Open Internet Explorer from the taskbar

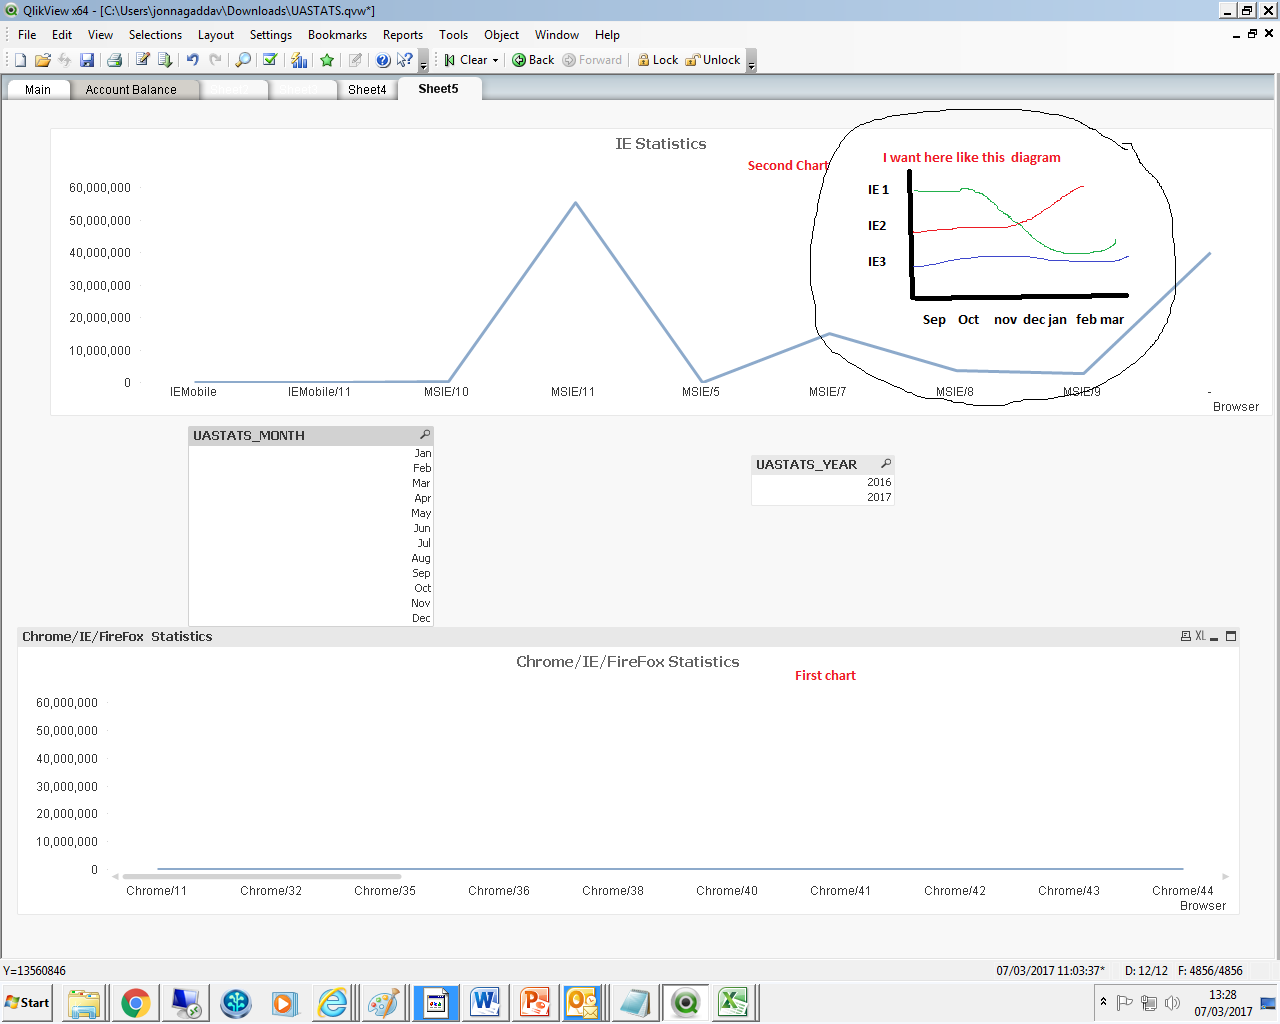point(332,1003)
